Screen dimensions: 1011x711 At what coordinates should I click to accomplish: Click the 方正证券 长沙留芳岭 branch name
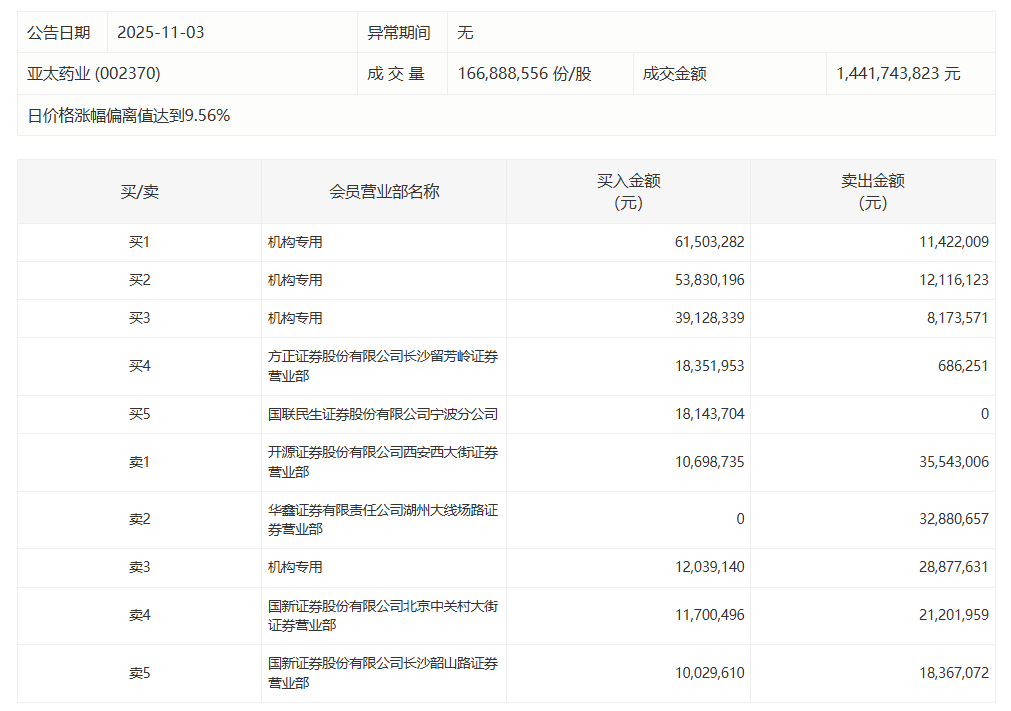382,366
